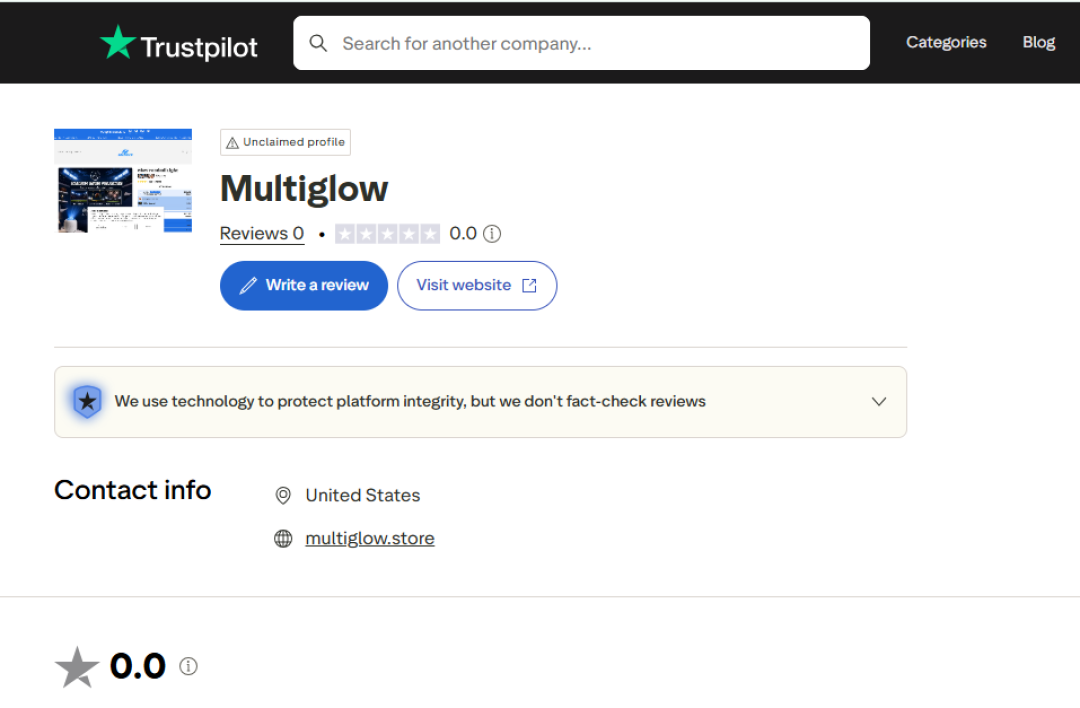Focus the Search for another company field
Screen dimensions: 1080x708
click(581, 43)
